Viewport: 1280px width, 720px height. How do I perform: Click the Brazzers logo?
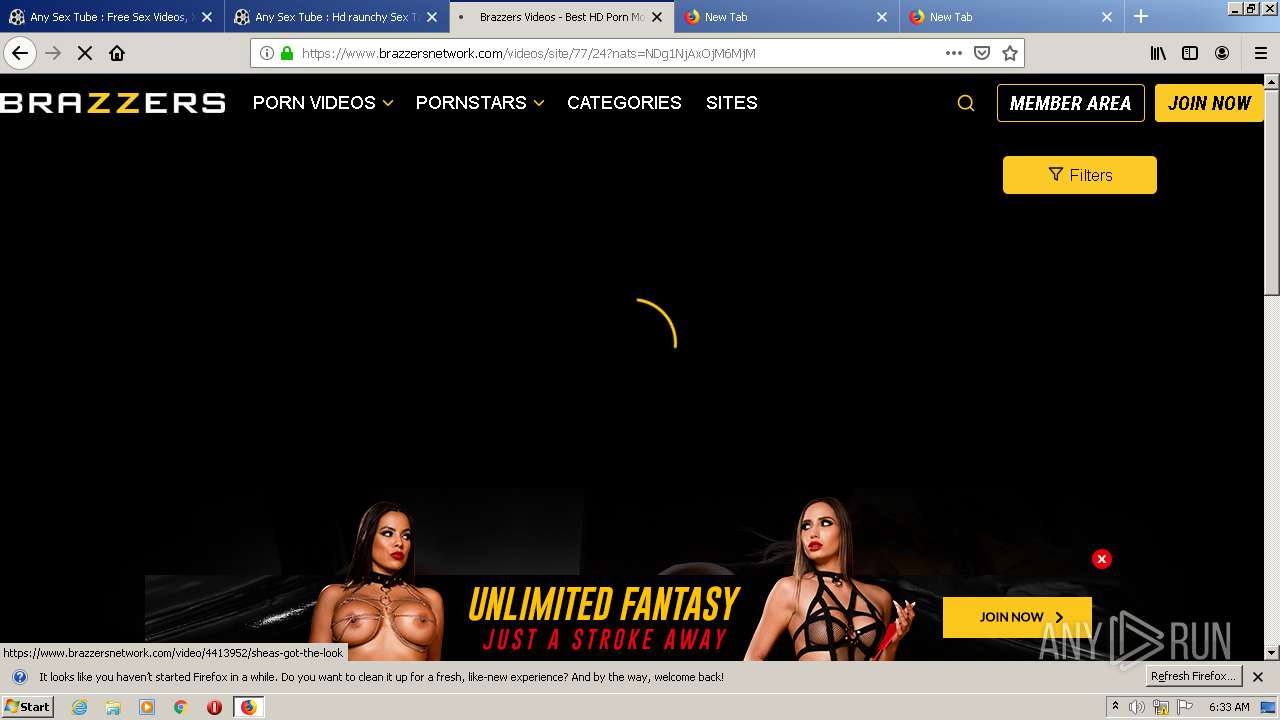(113, 103)
